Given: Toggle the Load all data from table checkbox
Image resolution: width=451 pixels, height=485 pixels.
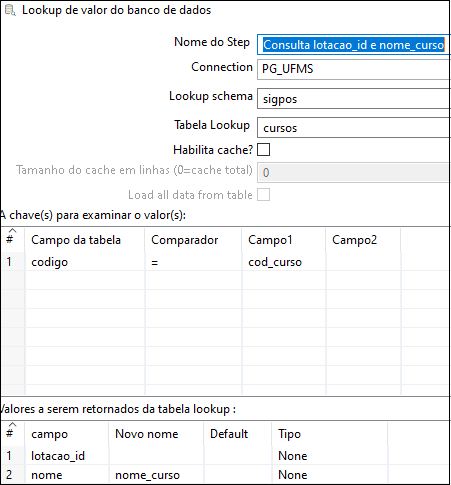Looking at the screenshot, I should [263, 195].
